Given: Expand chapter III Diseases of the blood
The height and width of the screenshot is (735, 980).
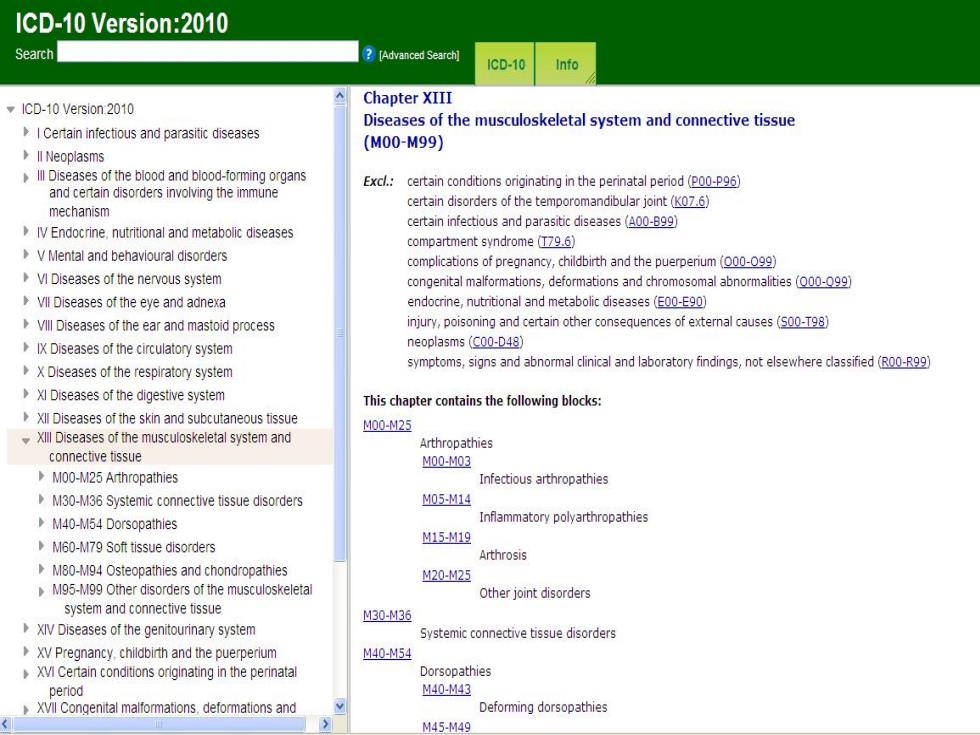Looking at the screenshot, I should click(x=26, y=178).
